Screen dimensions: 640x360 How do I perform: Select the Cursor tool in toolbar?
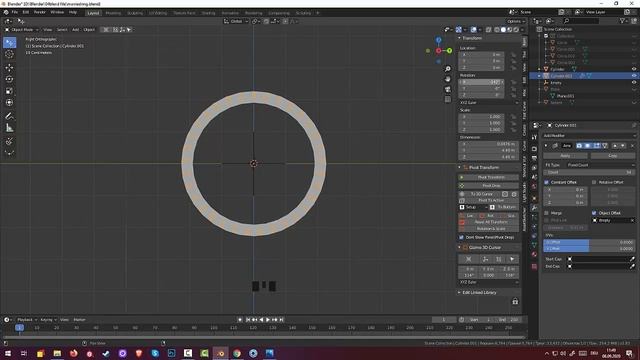pos(9,54)
